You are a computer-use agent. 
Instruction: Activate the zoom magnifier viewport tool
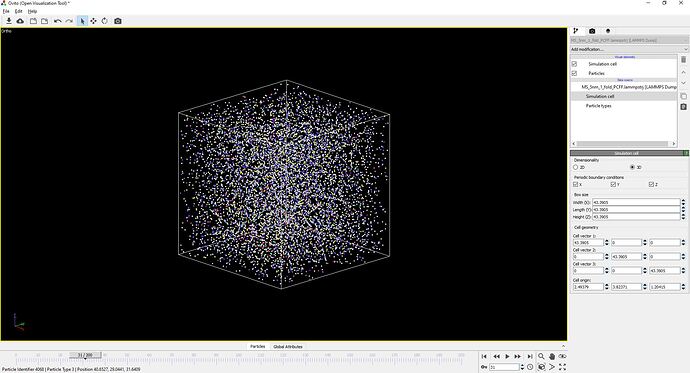click(x=541, y=356)
